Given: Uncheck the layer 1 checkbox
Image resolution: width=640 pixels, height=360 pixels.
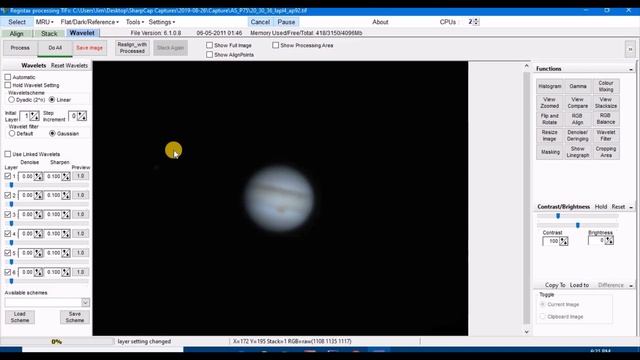Looking at the screenshot, I should click(x=8, y=176).
